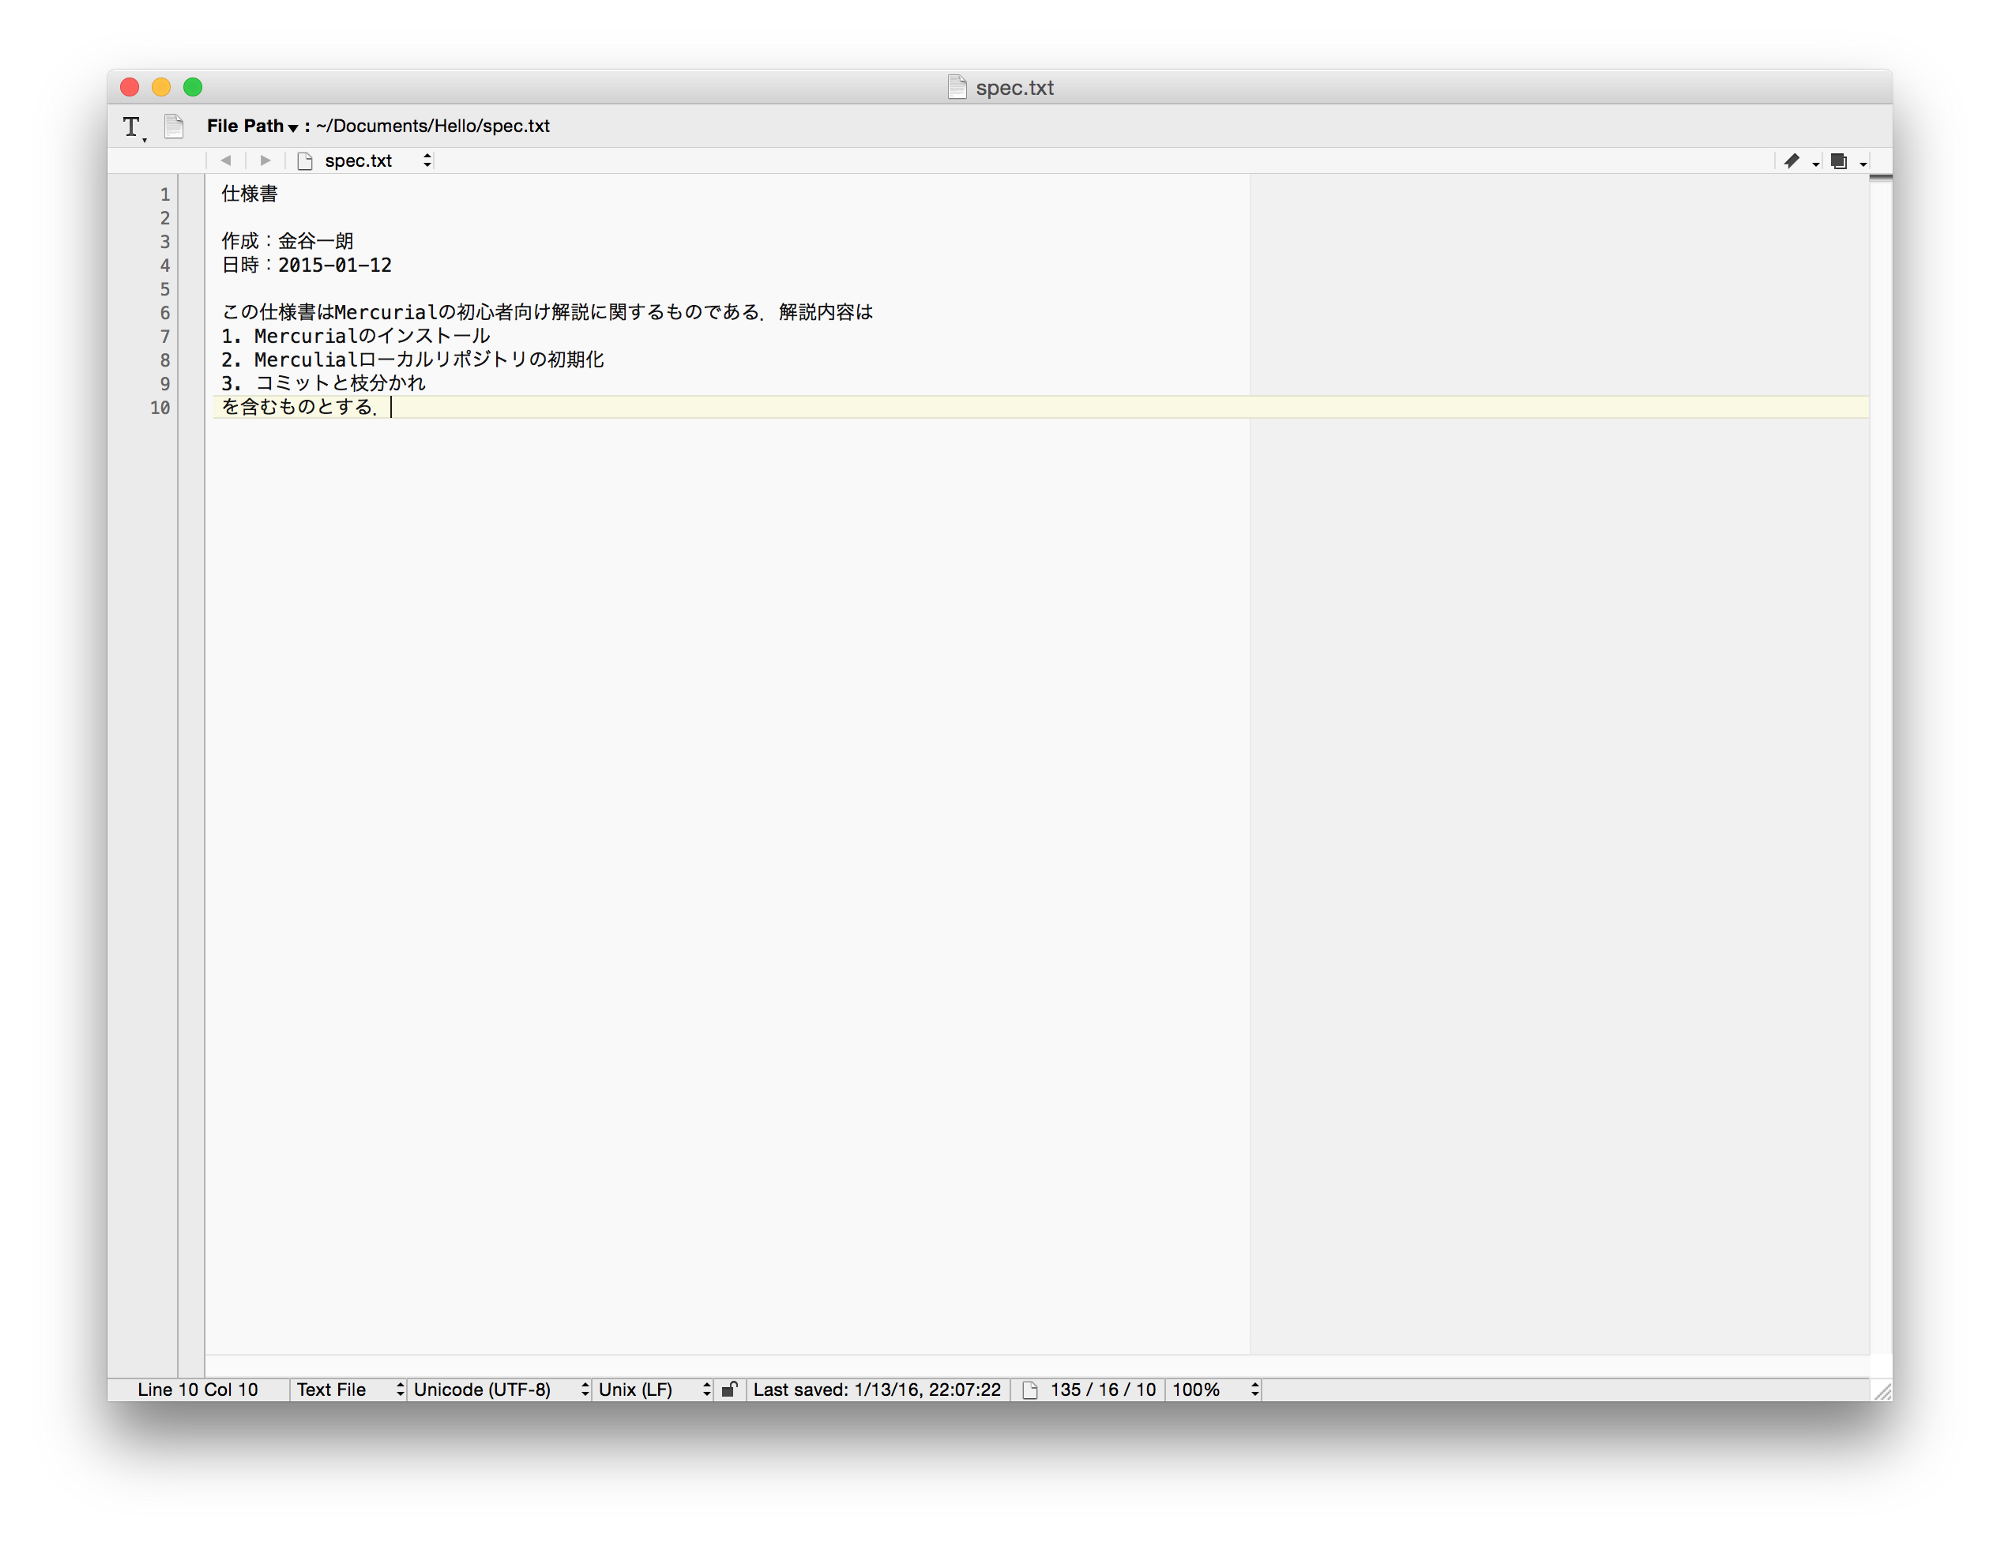Click the forward navigation arrow

264,160
